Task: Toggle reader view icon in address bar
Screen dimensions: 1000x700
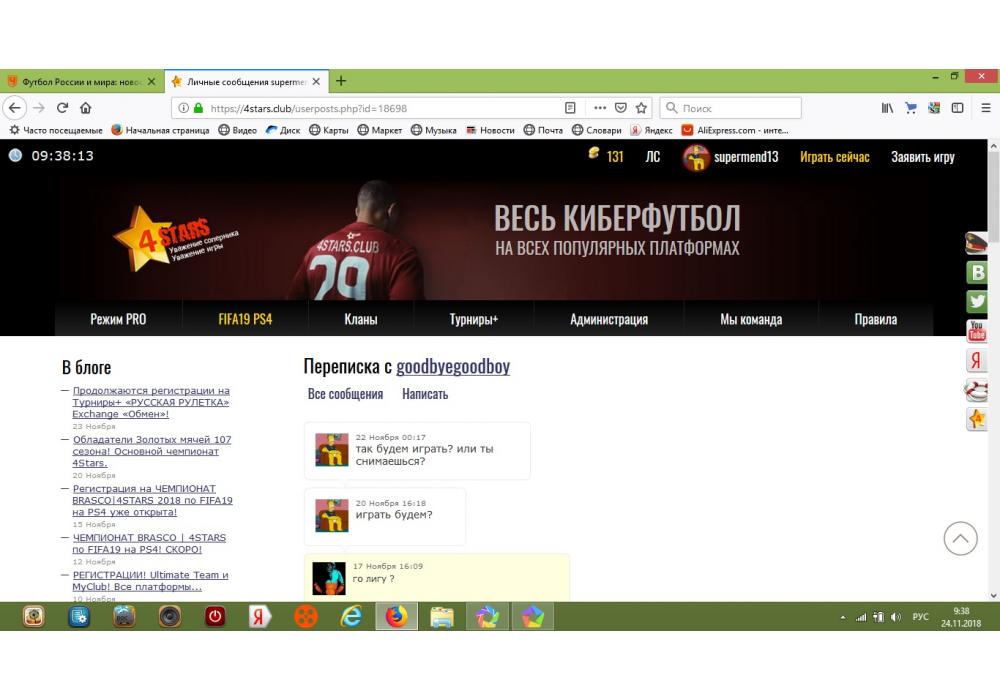Action: point(570,108)
